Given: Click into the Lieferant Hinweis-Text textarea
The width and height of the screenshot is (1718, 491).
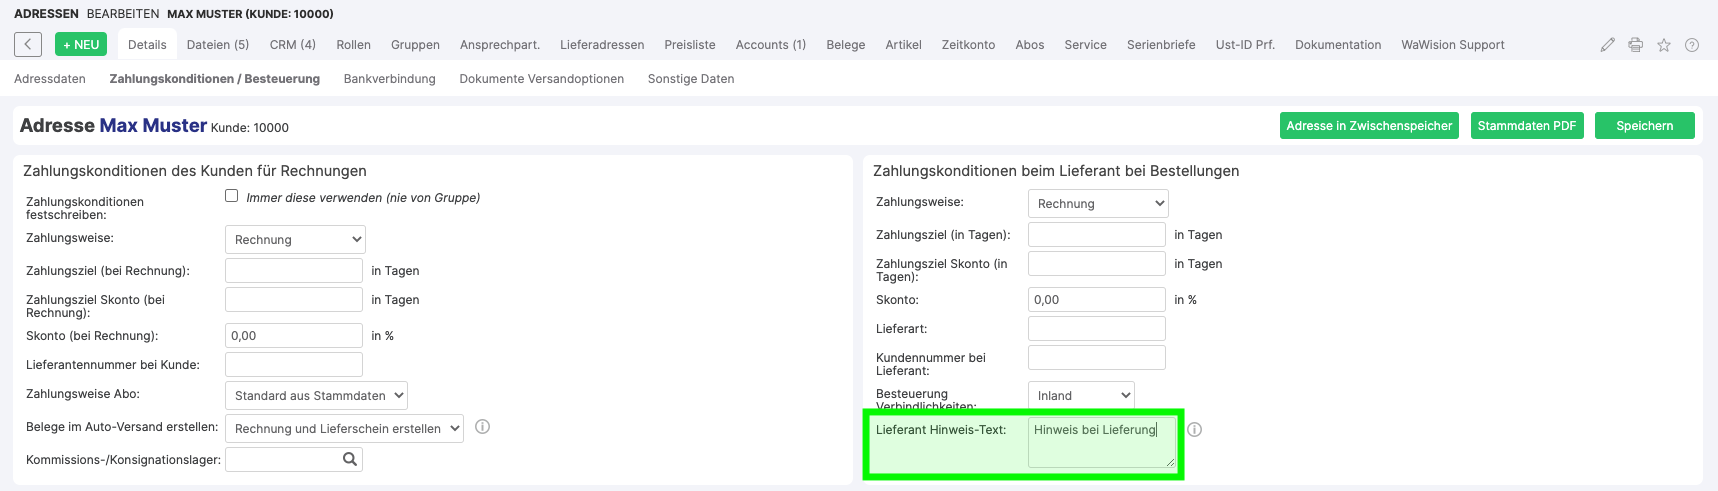Looking at the screenshot, I should pyautogui.click(x=1100, y=442).
